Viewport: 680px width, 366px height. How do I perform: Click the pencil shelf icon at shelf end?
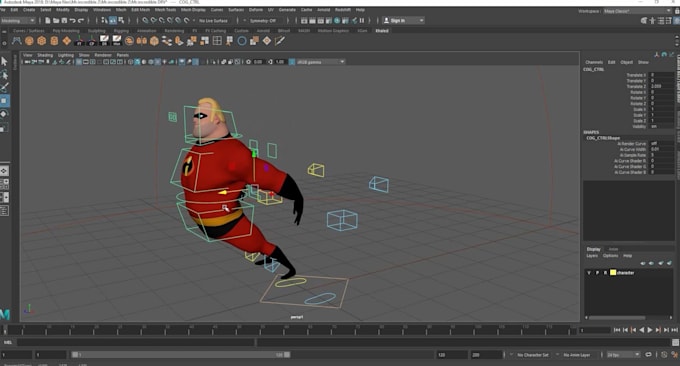point(280,41)
